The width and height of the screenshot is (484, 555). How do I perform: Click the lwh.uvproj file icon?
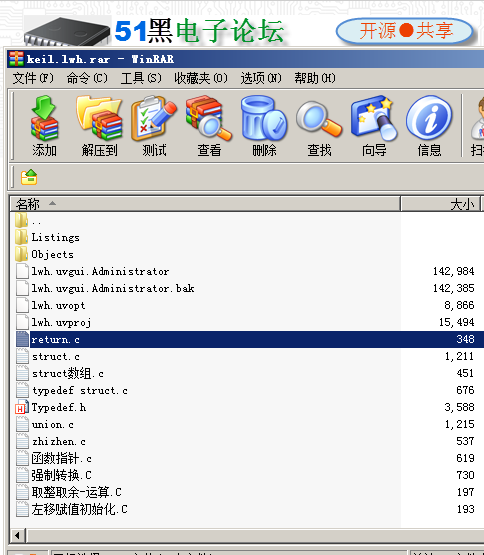(22, 322)
